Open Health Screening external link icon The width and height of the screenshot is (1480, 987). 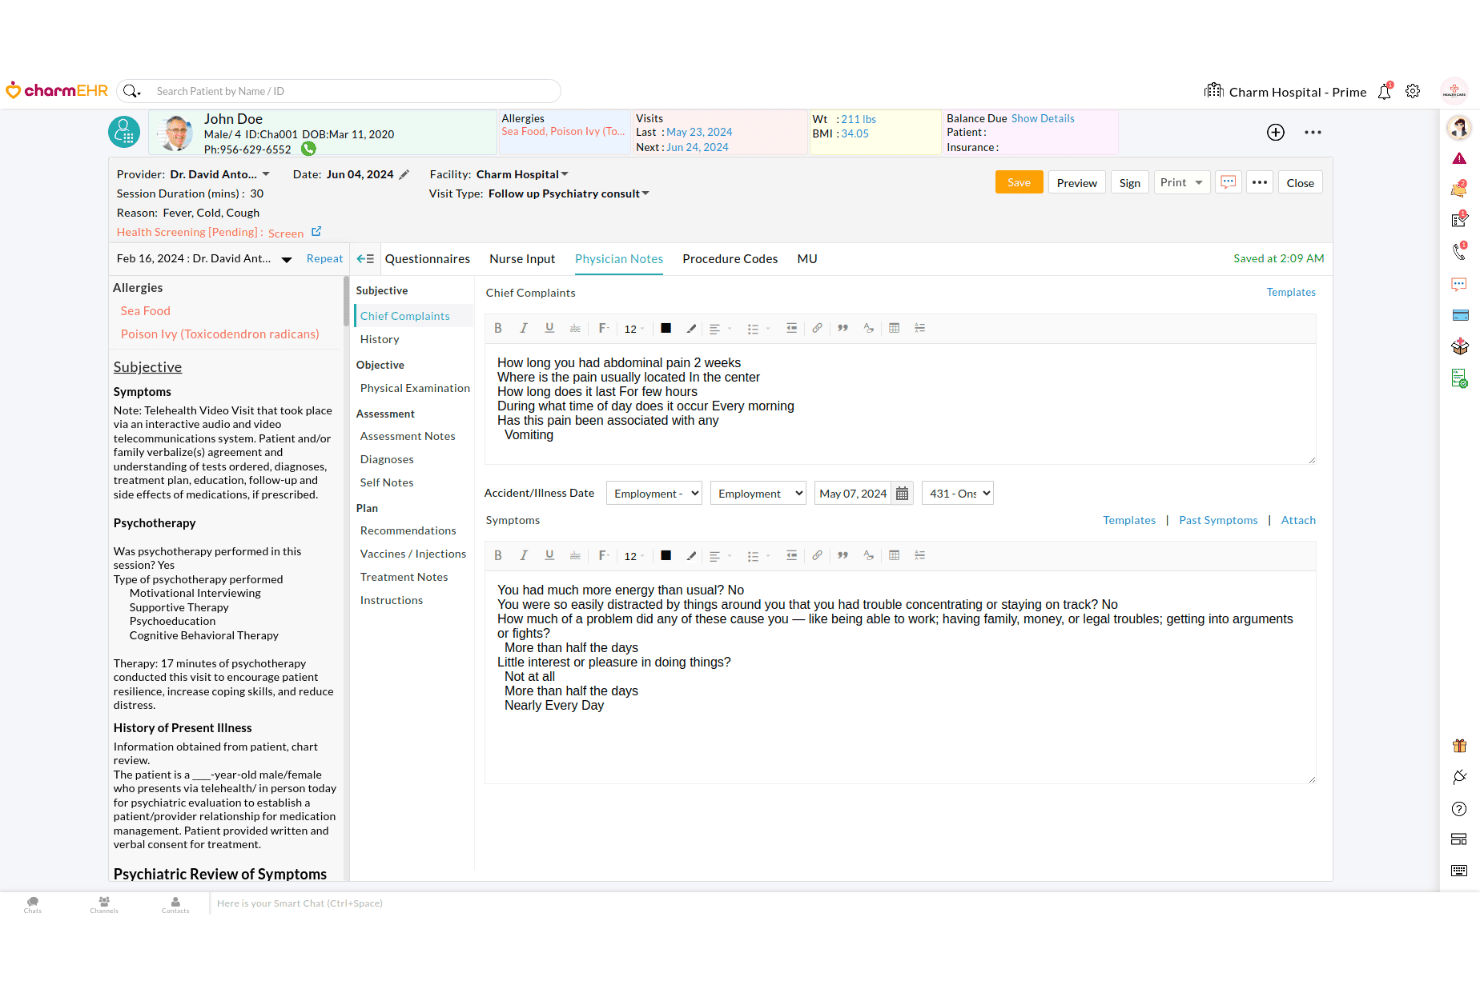click(x=316, y=232)
